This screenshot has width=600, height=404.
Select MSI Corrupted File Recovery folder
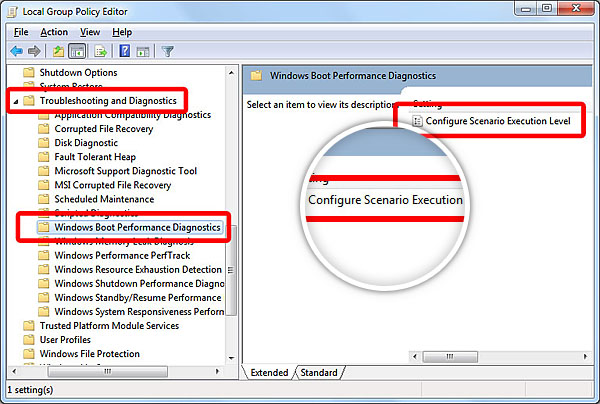point(112,185)
